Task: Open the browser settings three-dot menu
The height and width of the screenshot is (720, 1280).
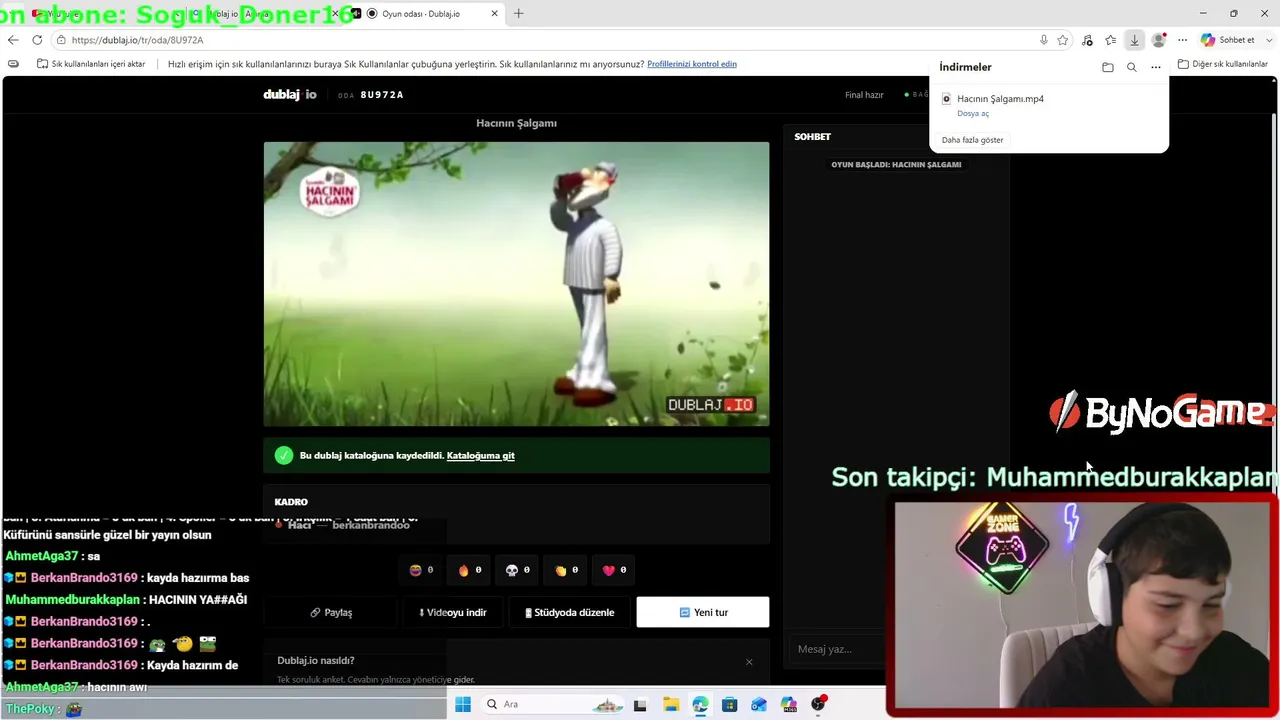Action: point(1182,40)
